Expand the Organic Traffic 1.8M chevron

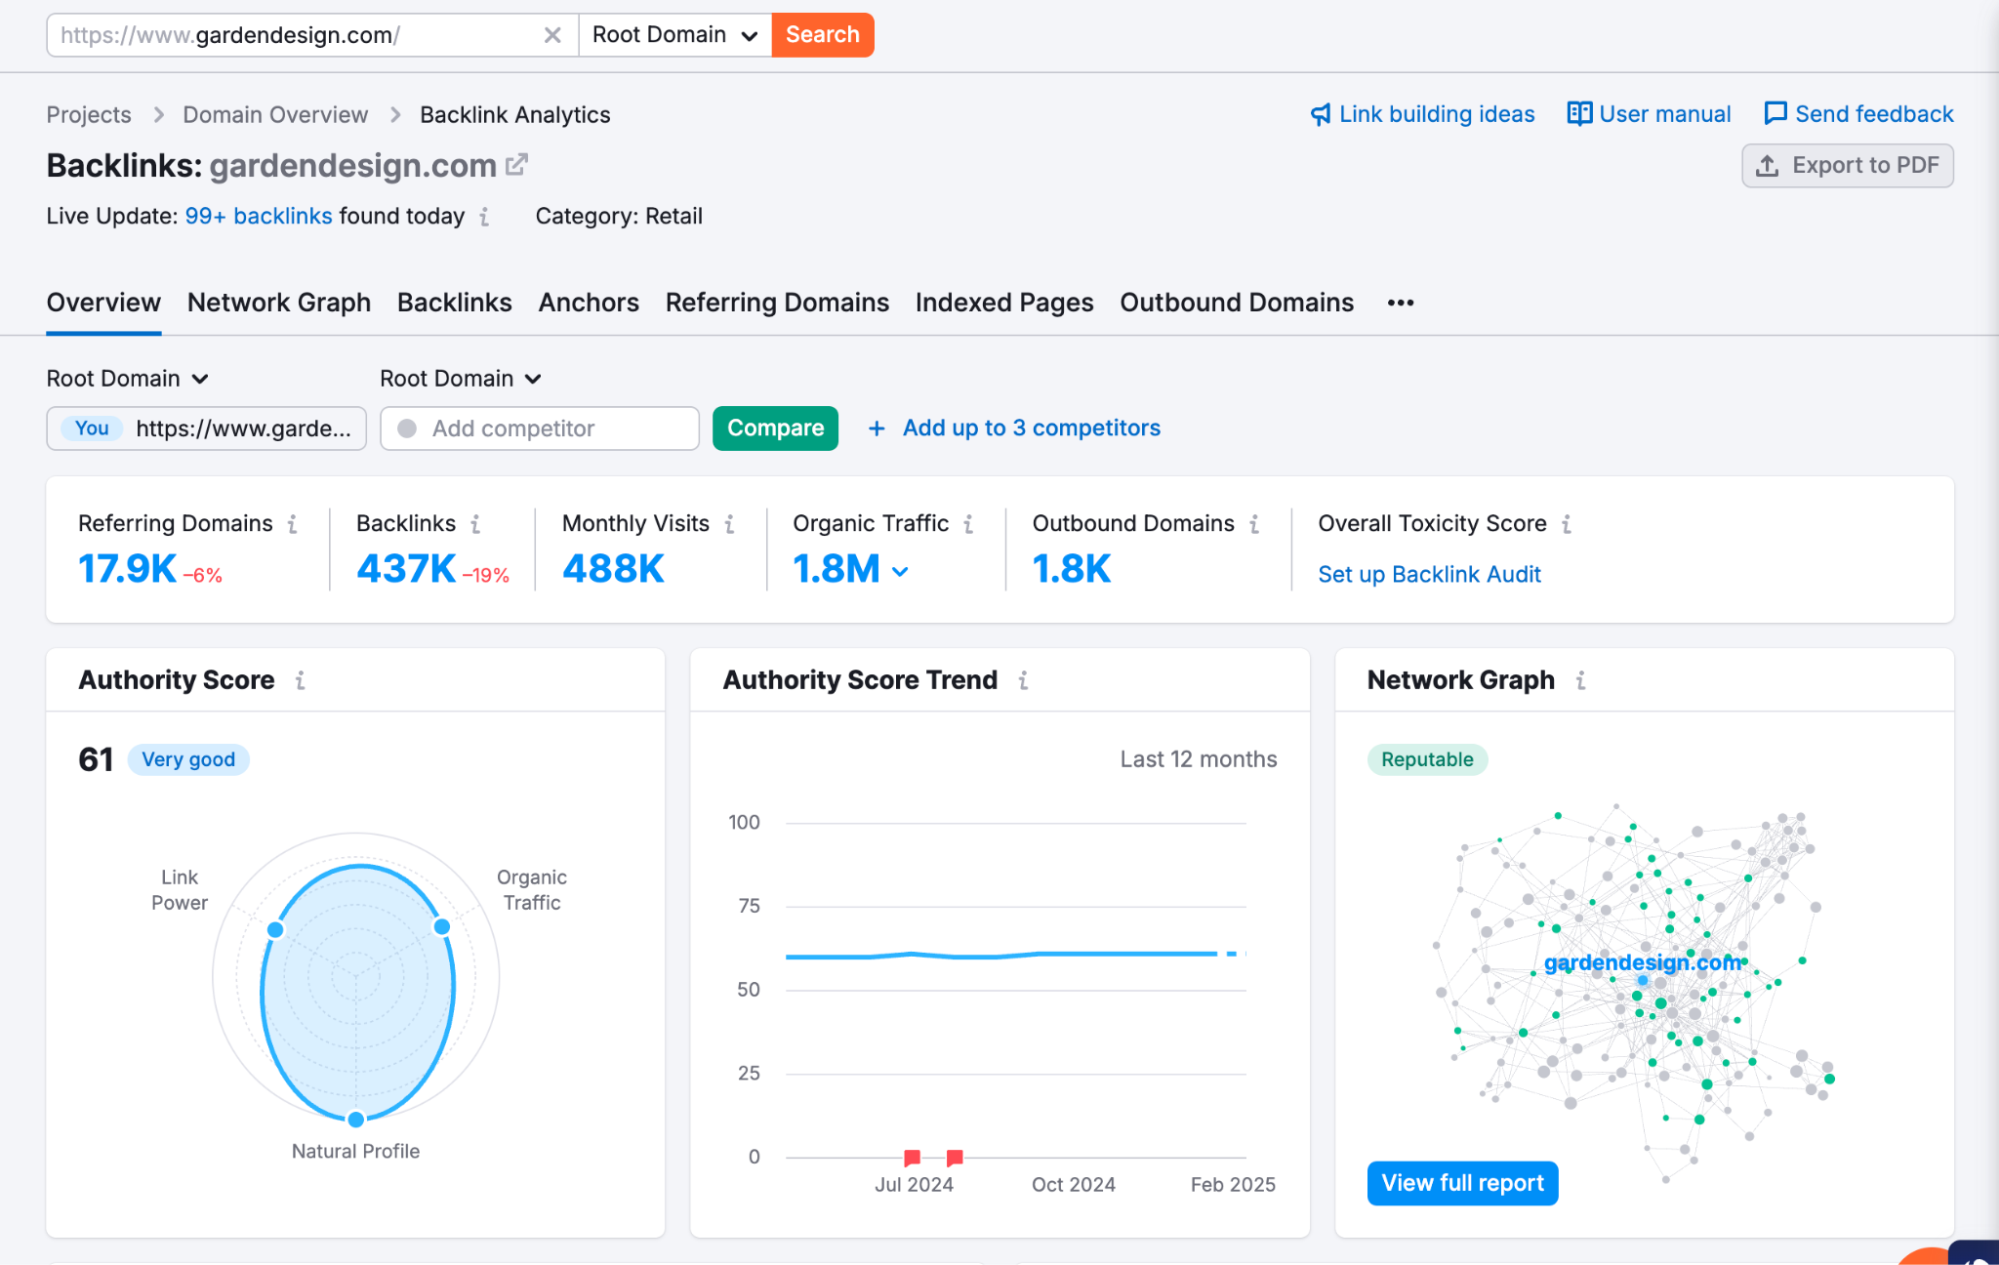(x=900, y=572)
